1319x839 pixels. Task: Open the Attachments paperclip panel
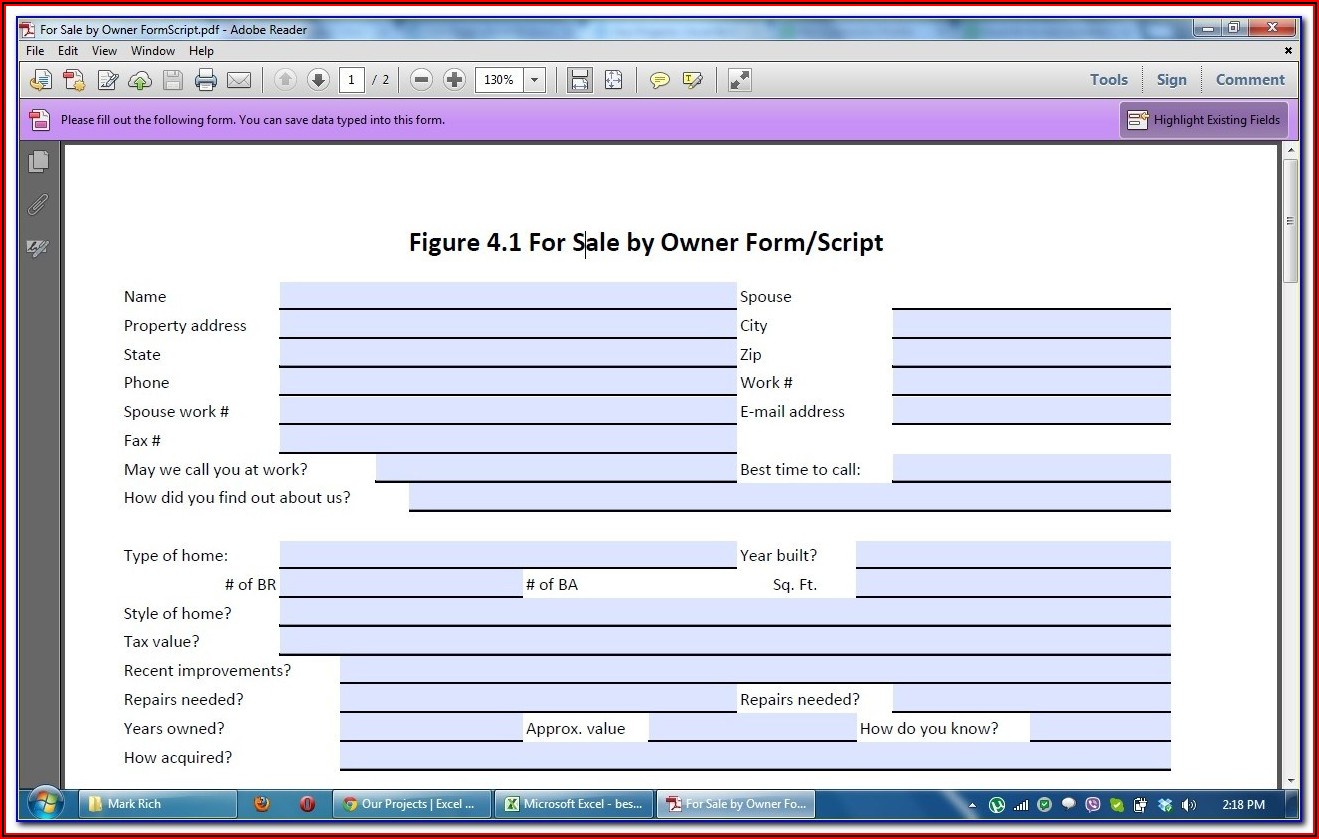tap(39, 204)
